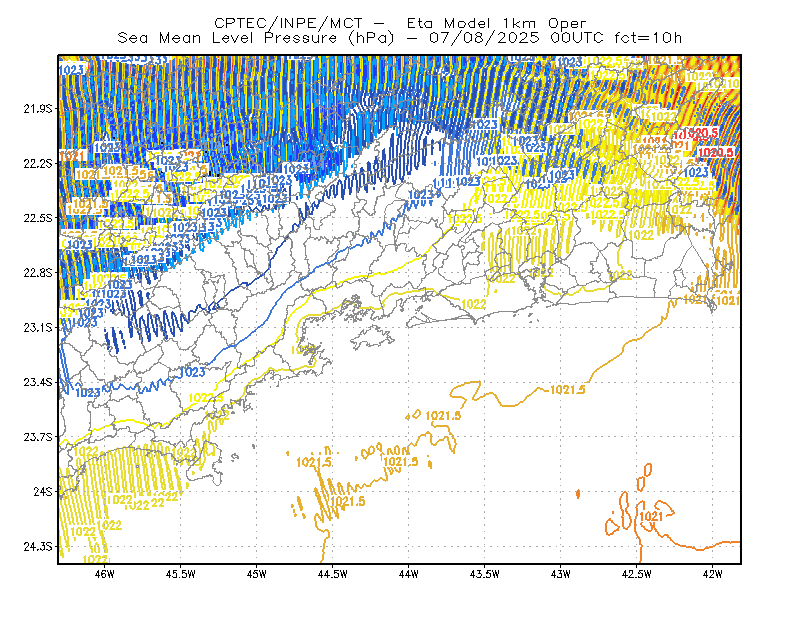Click the 1021.5 label near 43W
The height and width of the screenshot is (618, 800).
pyautogui.click(x=567, y=390)
